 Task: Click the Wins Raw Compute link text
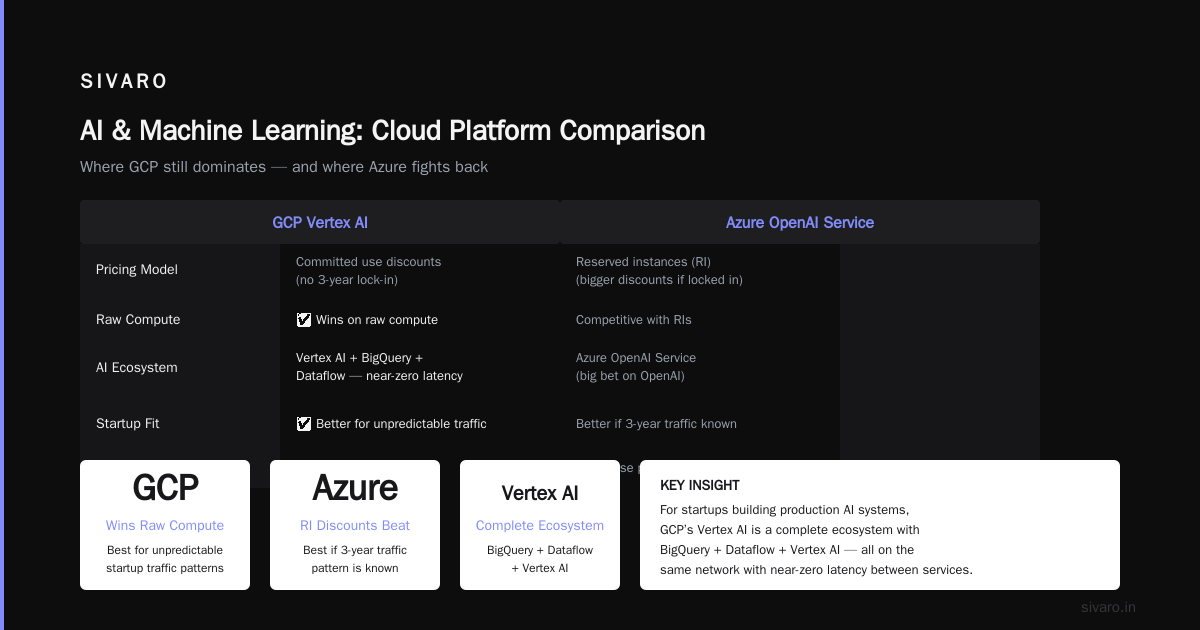click(x=165, y=525)
